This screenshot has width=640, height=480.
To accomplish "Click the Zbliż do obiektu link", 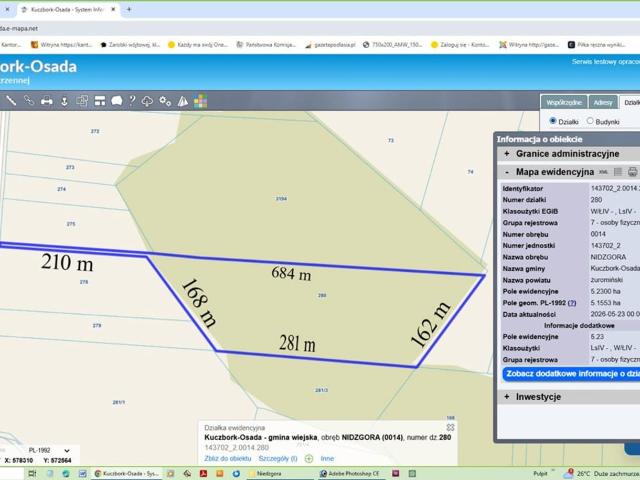I will coord(227,458).
